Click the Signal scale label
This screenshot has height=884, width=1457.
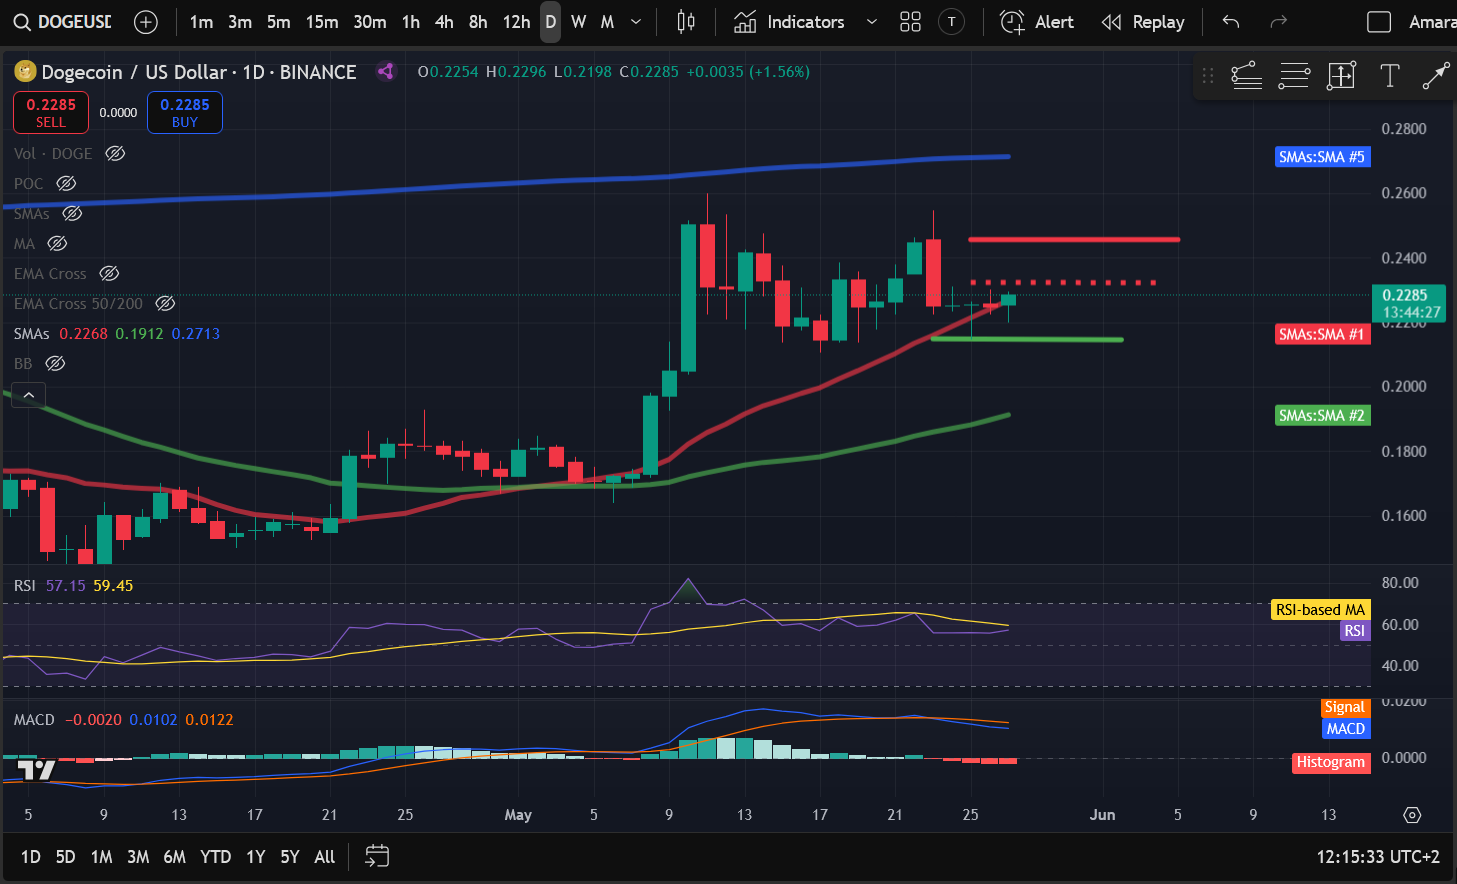[1344, 707]
